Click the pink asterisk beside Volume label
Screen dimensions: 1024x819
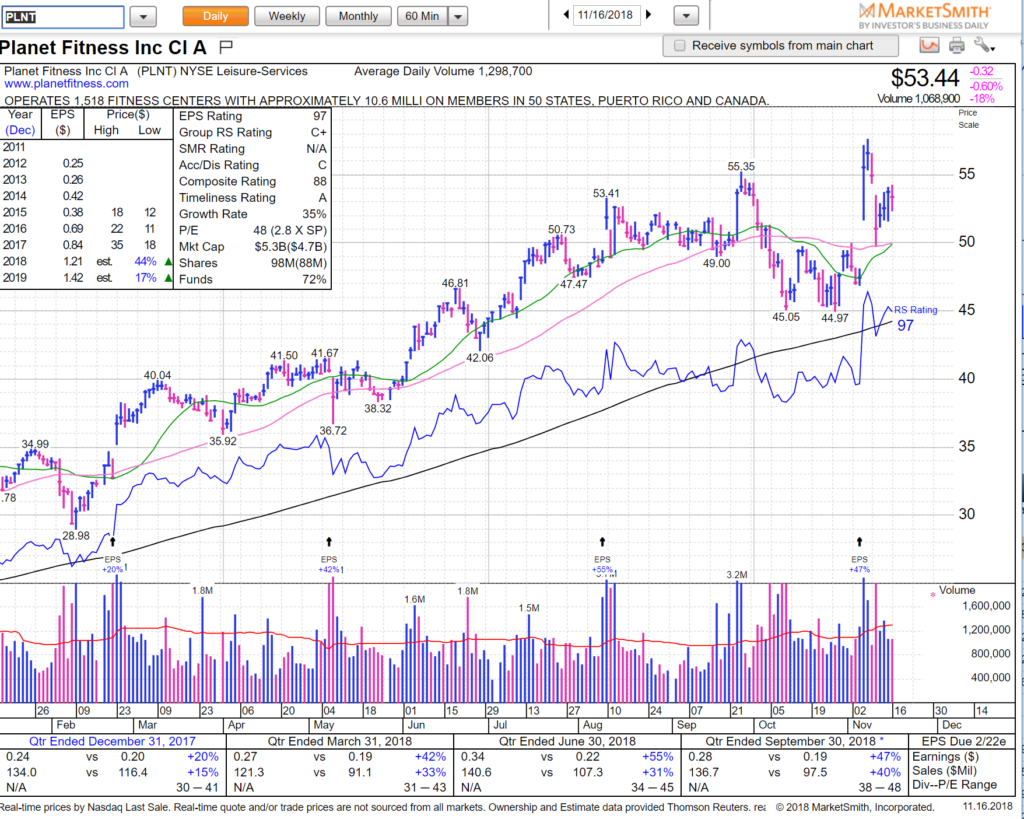pyautogui.click(x=933, y=594)
